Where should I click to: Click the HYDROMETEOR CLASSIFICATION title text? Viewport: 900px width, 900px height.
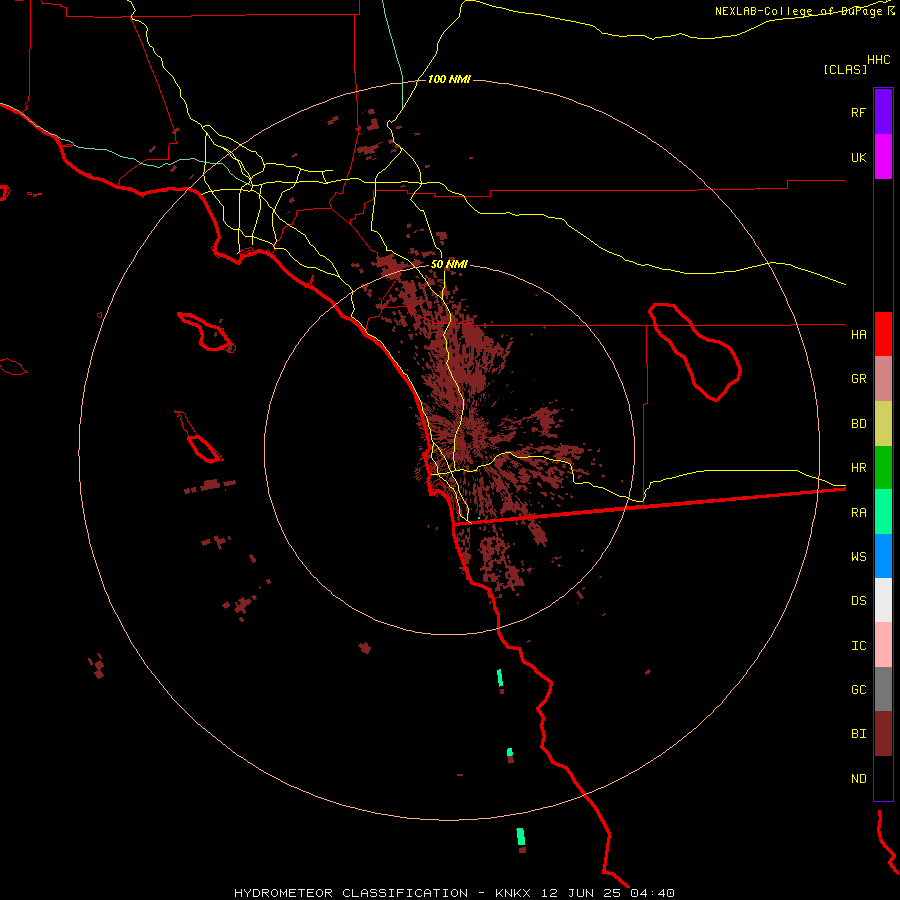[x=351, y=893]
